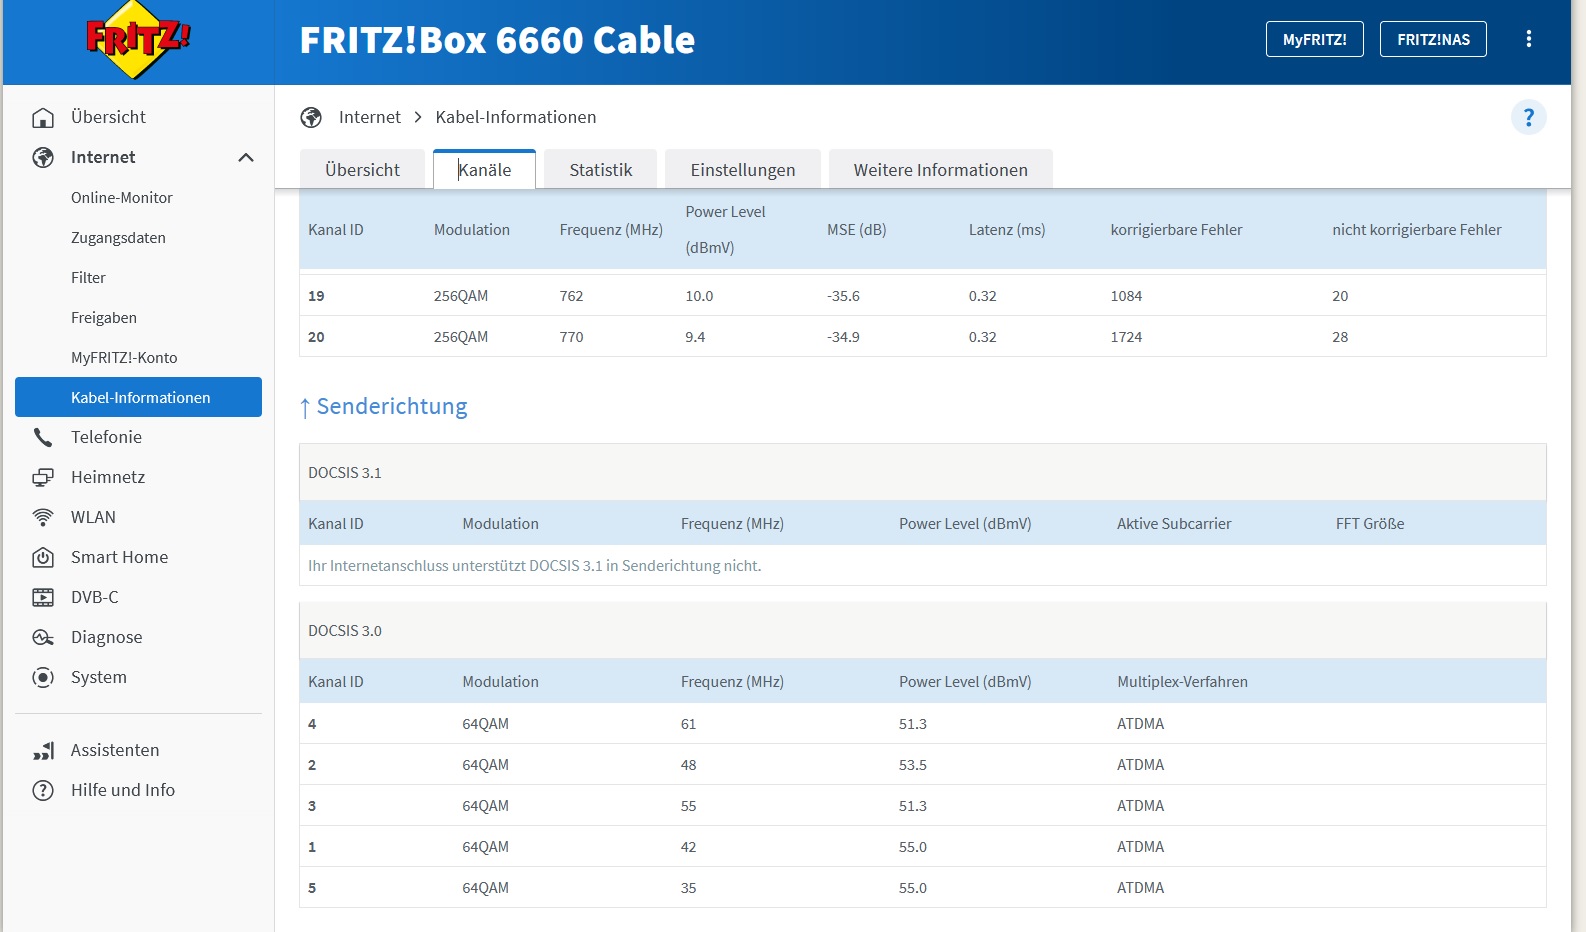
Task: Open Online-Monitor in the sidebar
Action: 122,197
